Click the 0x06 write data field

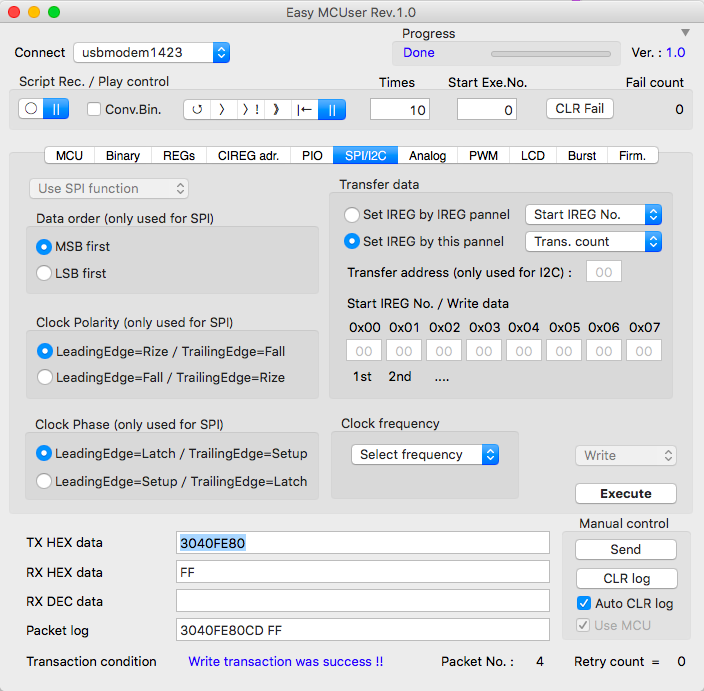[603, 350]
